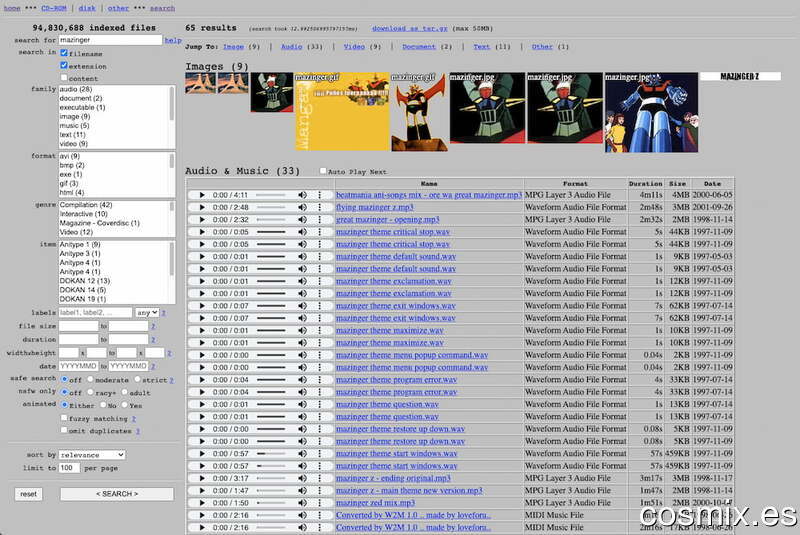Set animated filter to Yes

[124, 404]
